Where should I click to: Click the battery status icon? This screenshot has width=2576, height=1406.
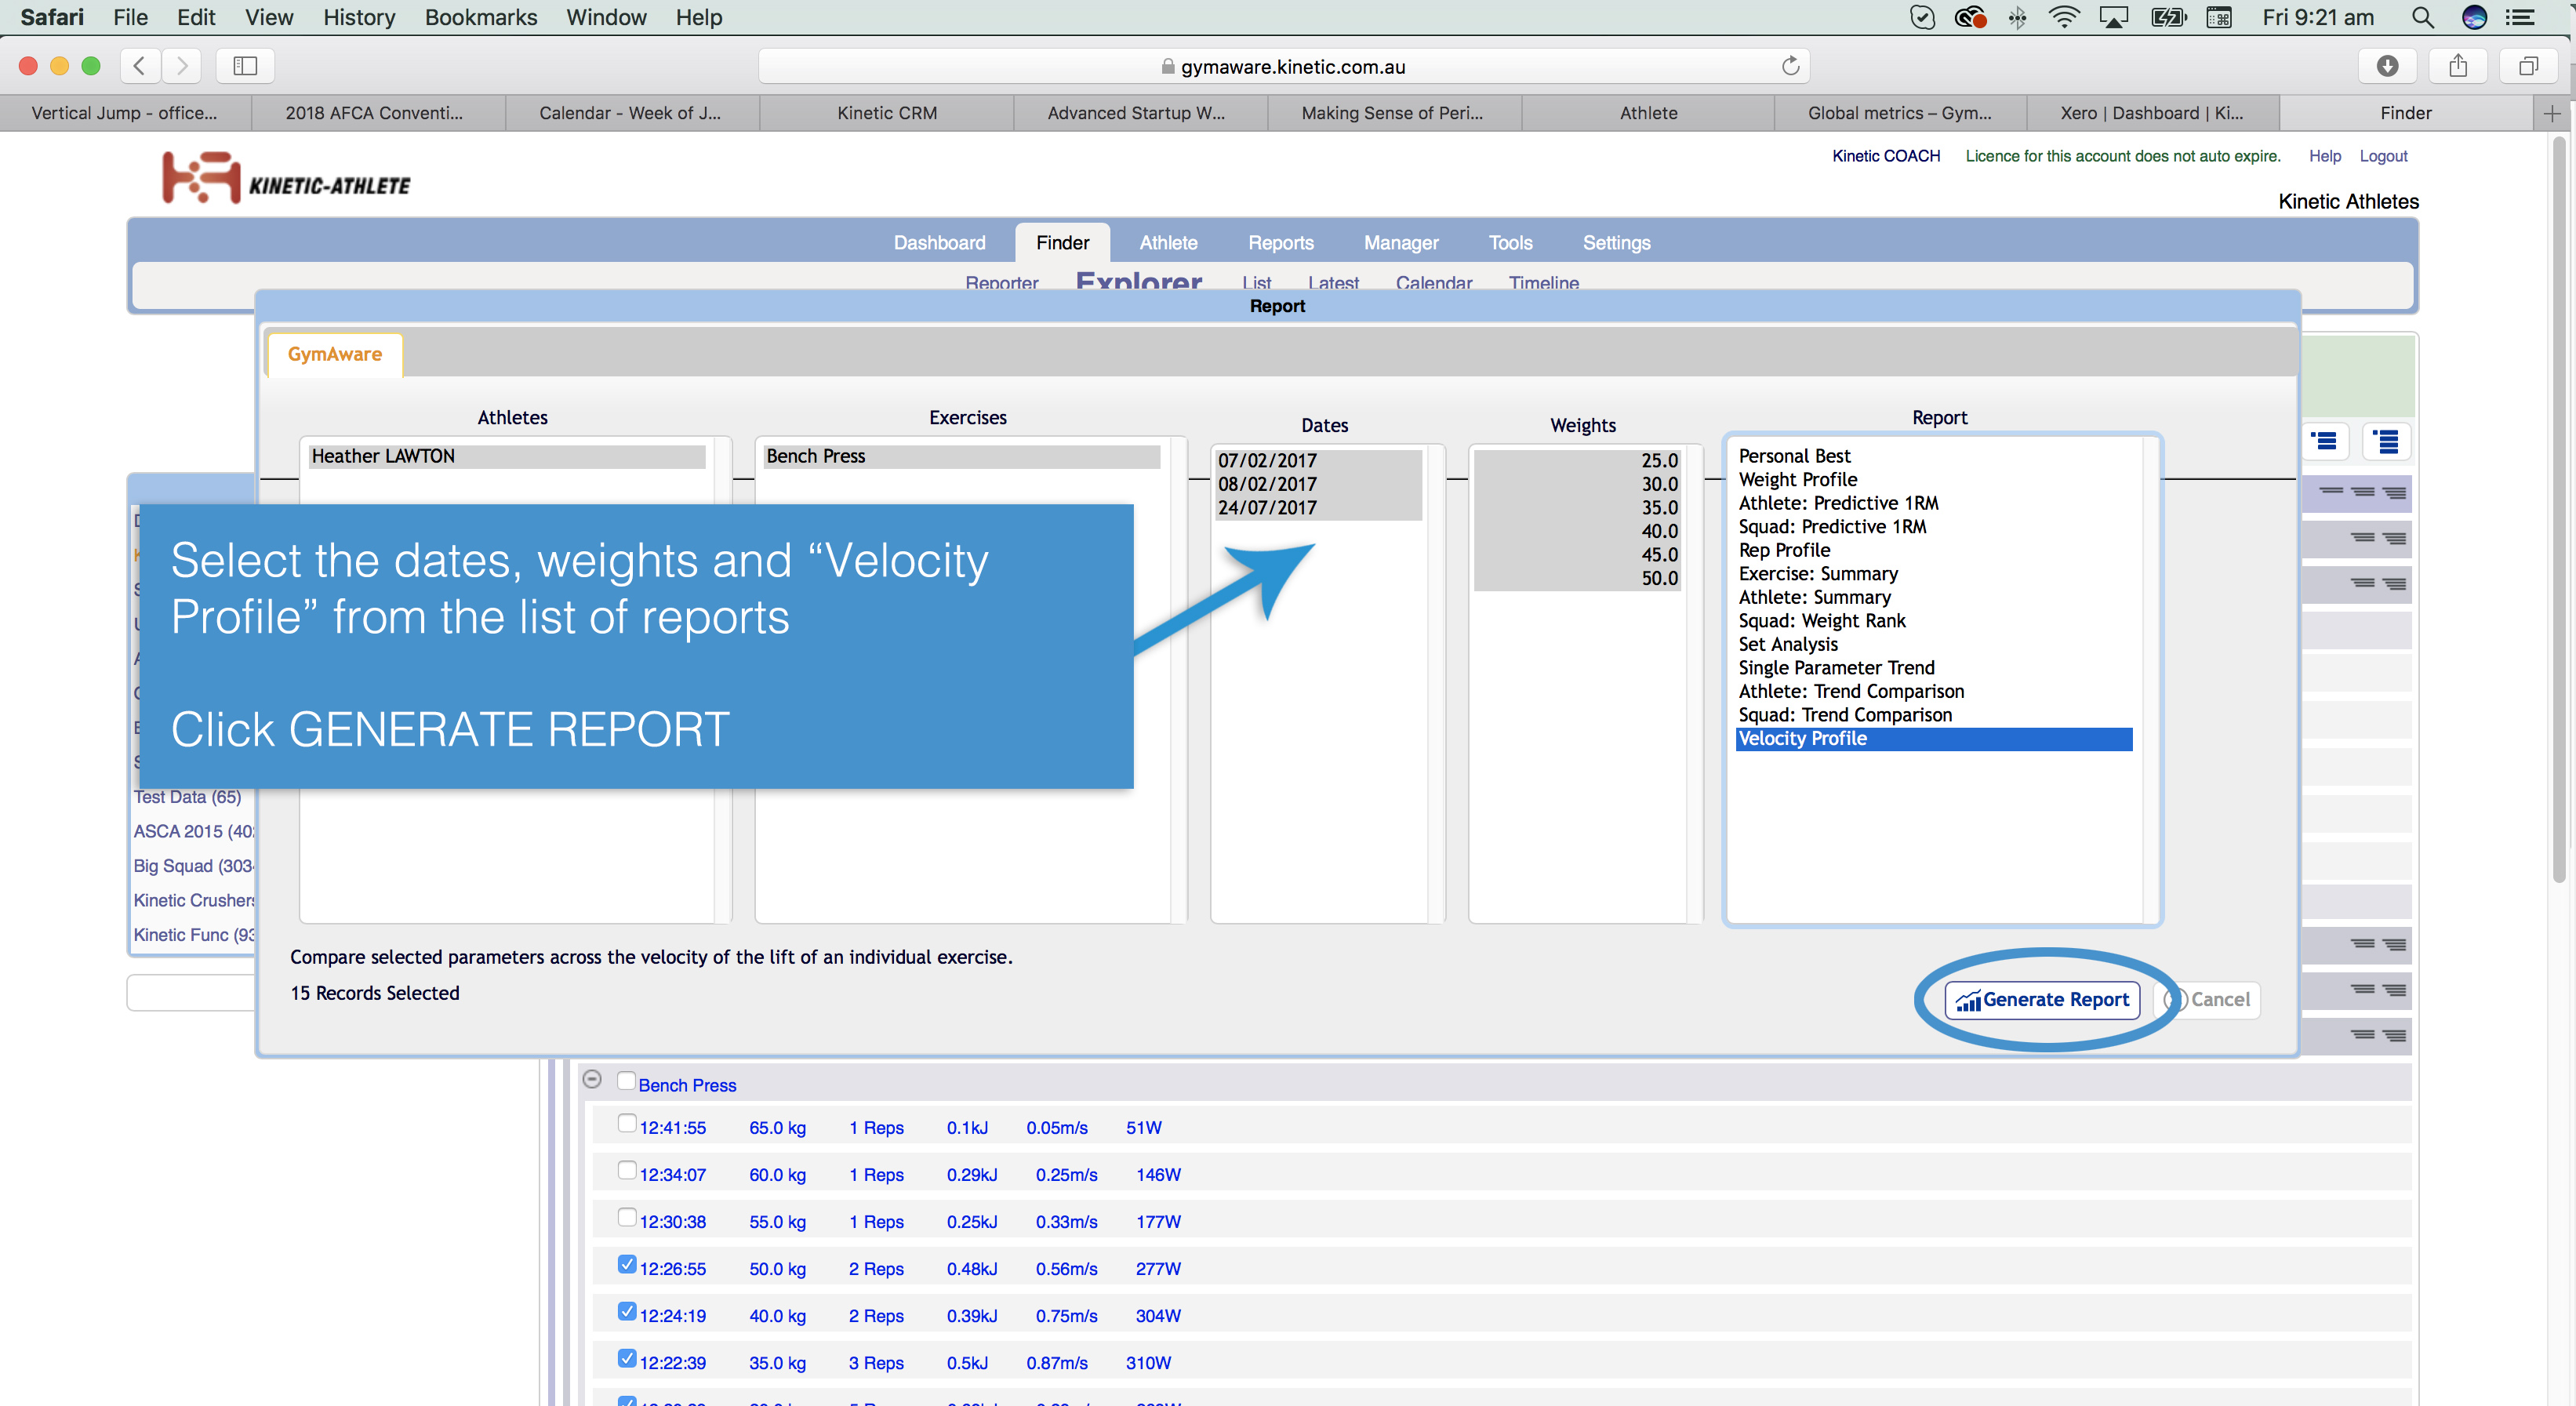(x=2168, y=17)
